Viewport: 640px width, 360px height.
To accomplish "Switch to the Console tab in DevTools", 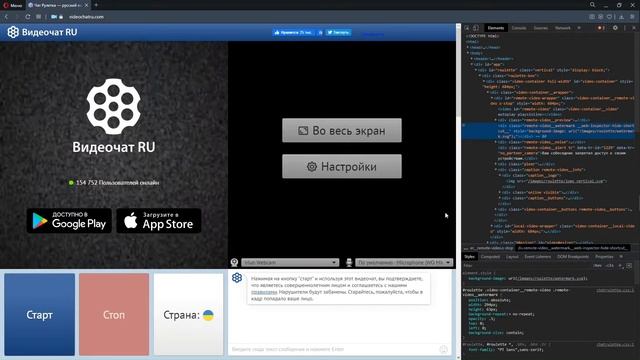I will click(x=519, y=28).
